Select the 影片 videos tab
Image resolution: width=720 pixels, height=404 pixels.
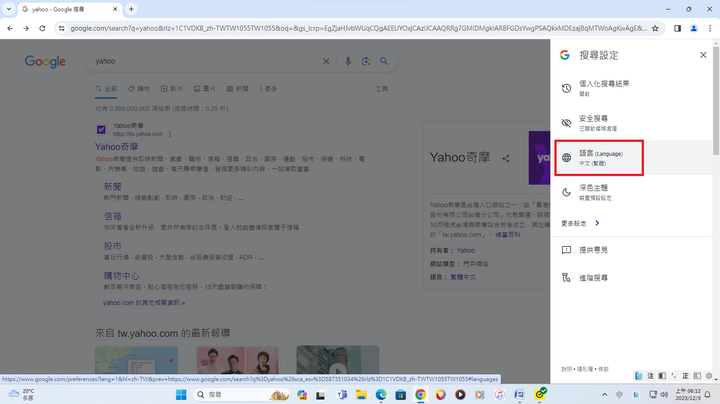point(172,89)
